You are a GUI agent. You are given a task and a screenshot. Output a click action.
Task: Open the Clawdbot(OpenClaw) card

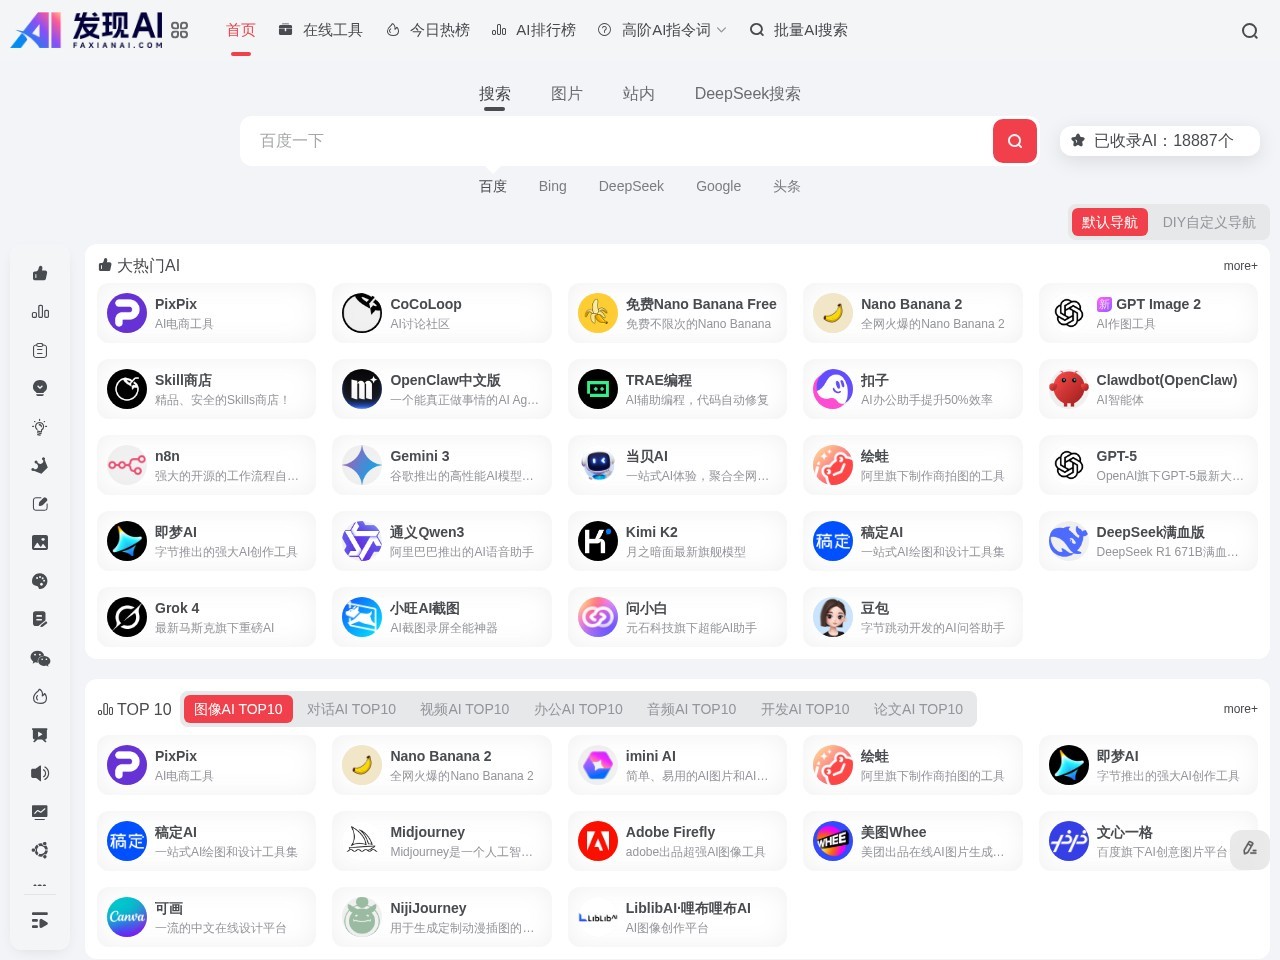[1148, 389]
